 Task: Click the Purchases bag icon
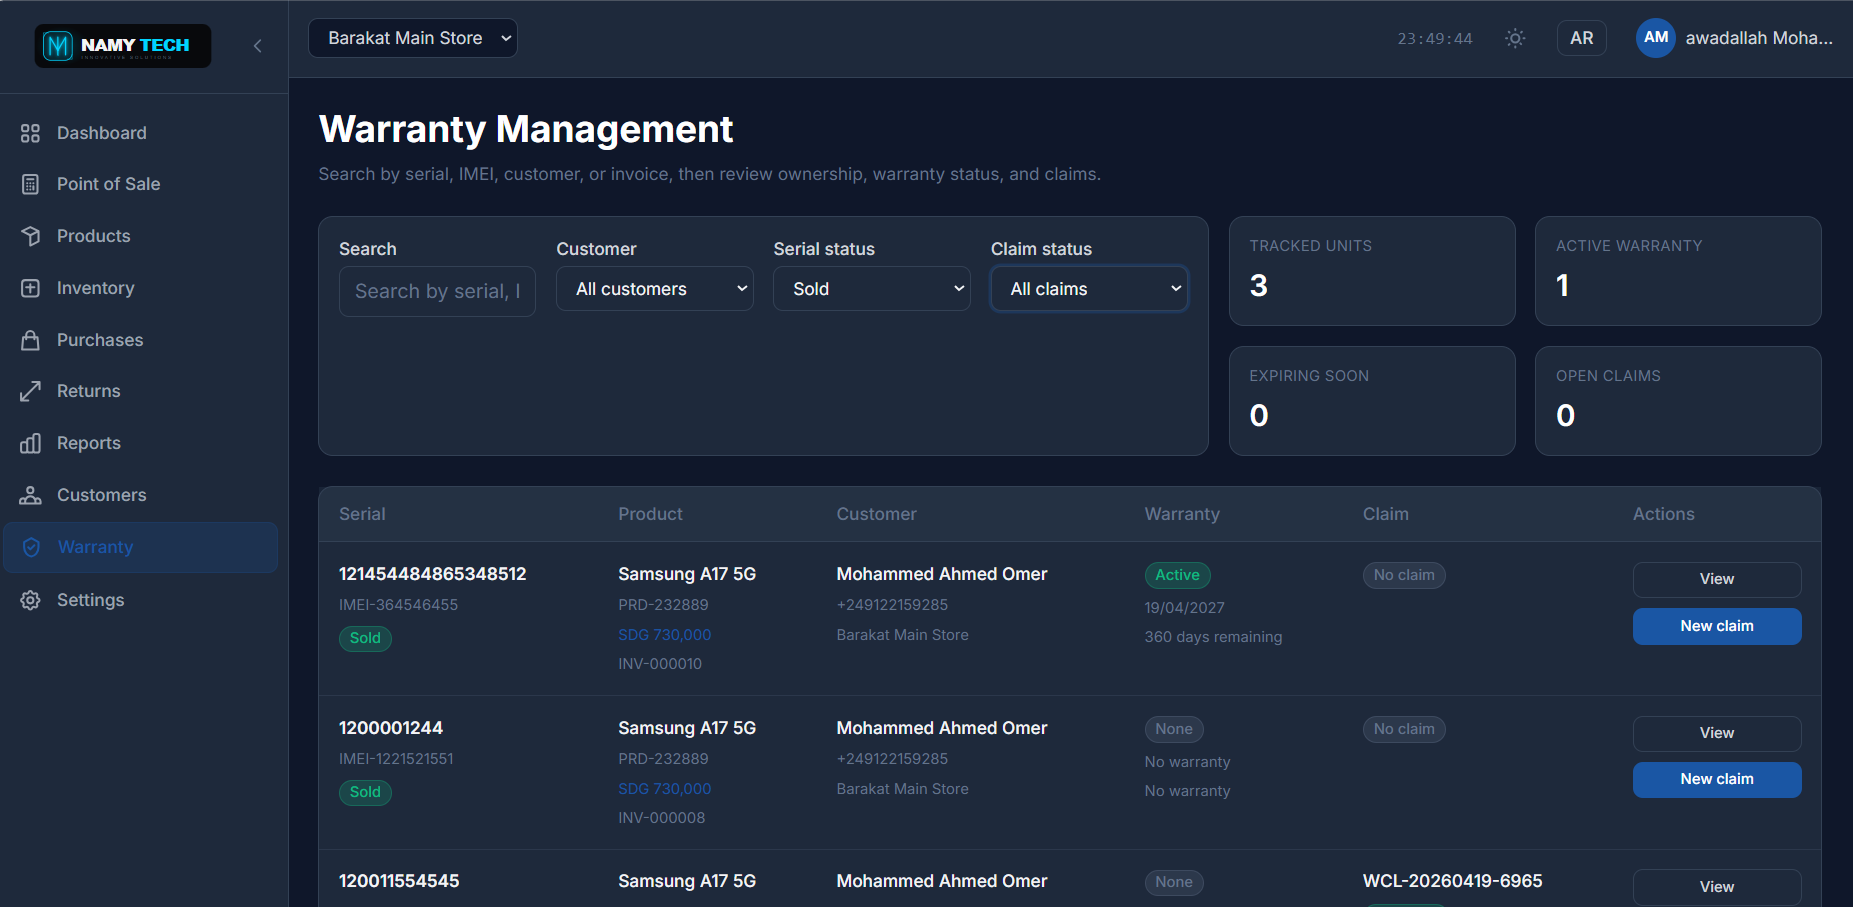click(x=31, y=340)
